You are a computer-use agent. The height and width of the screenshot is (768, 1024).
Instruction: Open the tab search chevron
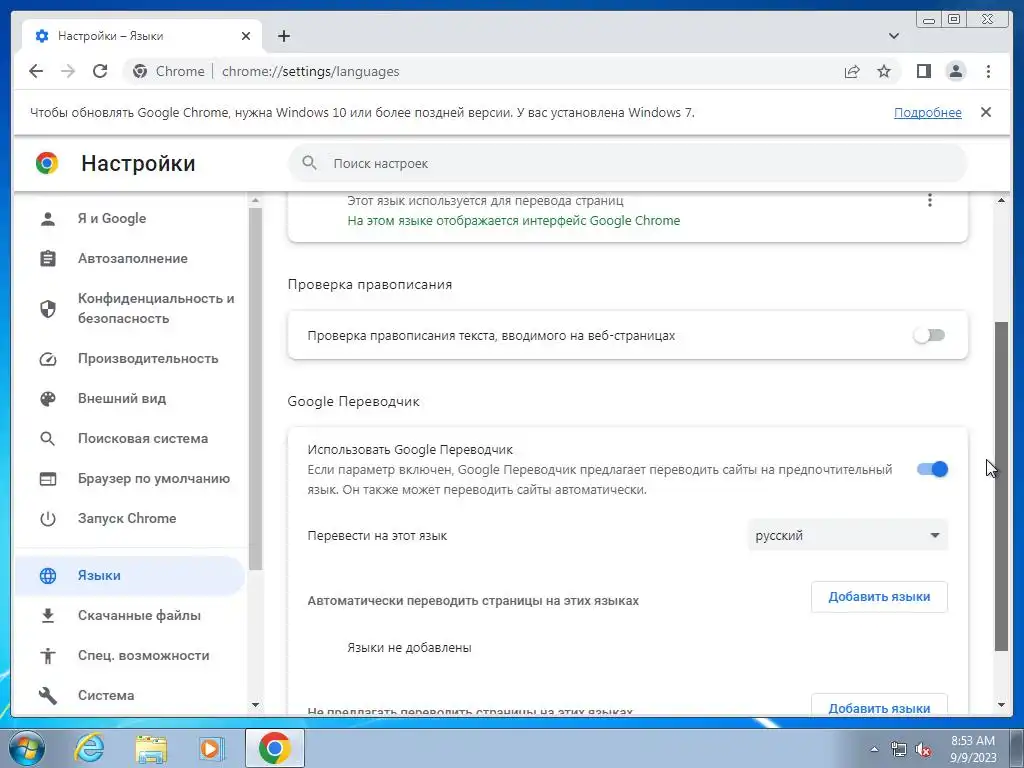point(893,36)
